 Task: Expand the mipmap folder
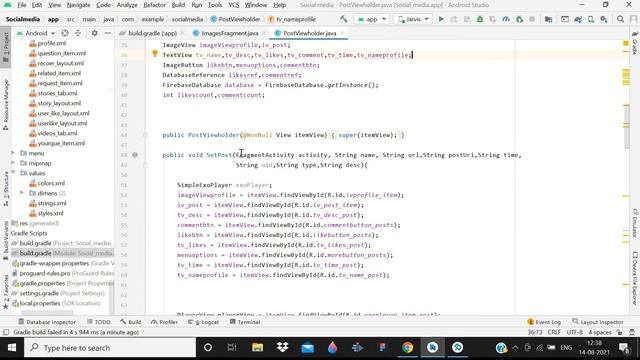[13, 163]
